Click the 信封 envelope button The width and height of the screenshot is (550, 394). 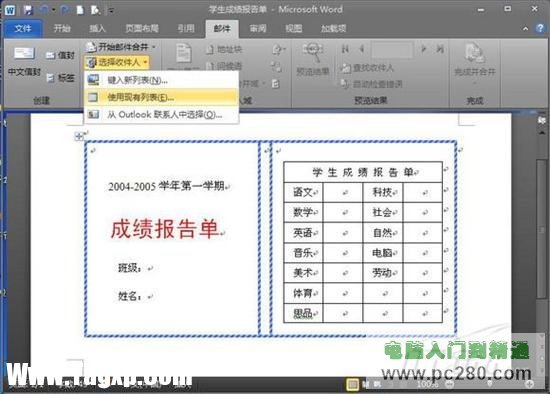click(60, 55)
